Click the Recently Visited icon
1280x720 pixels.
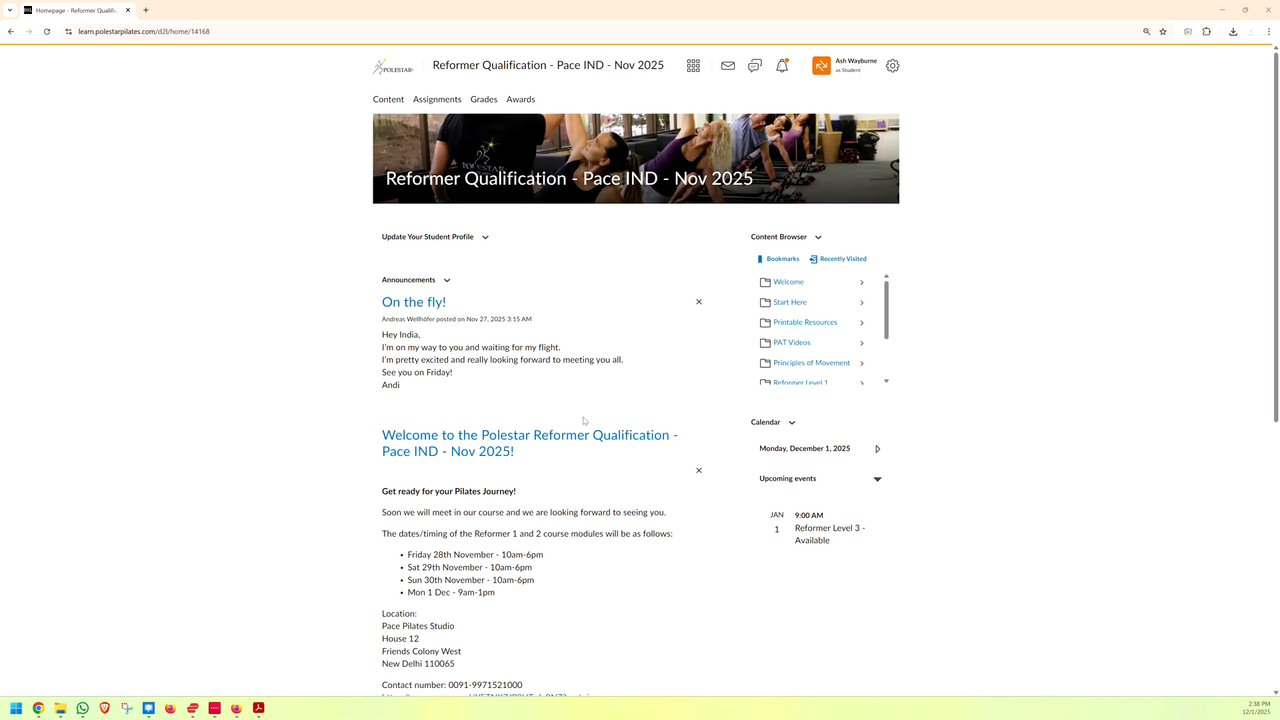813,259
